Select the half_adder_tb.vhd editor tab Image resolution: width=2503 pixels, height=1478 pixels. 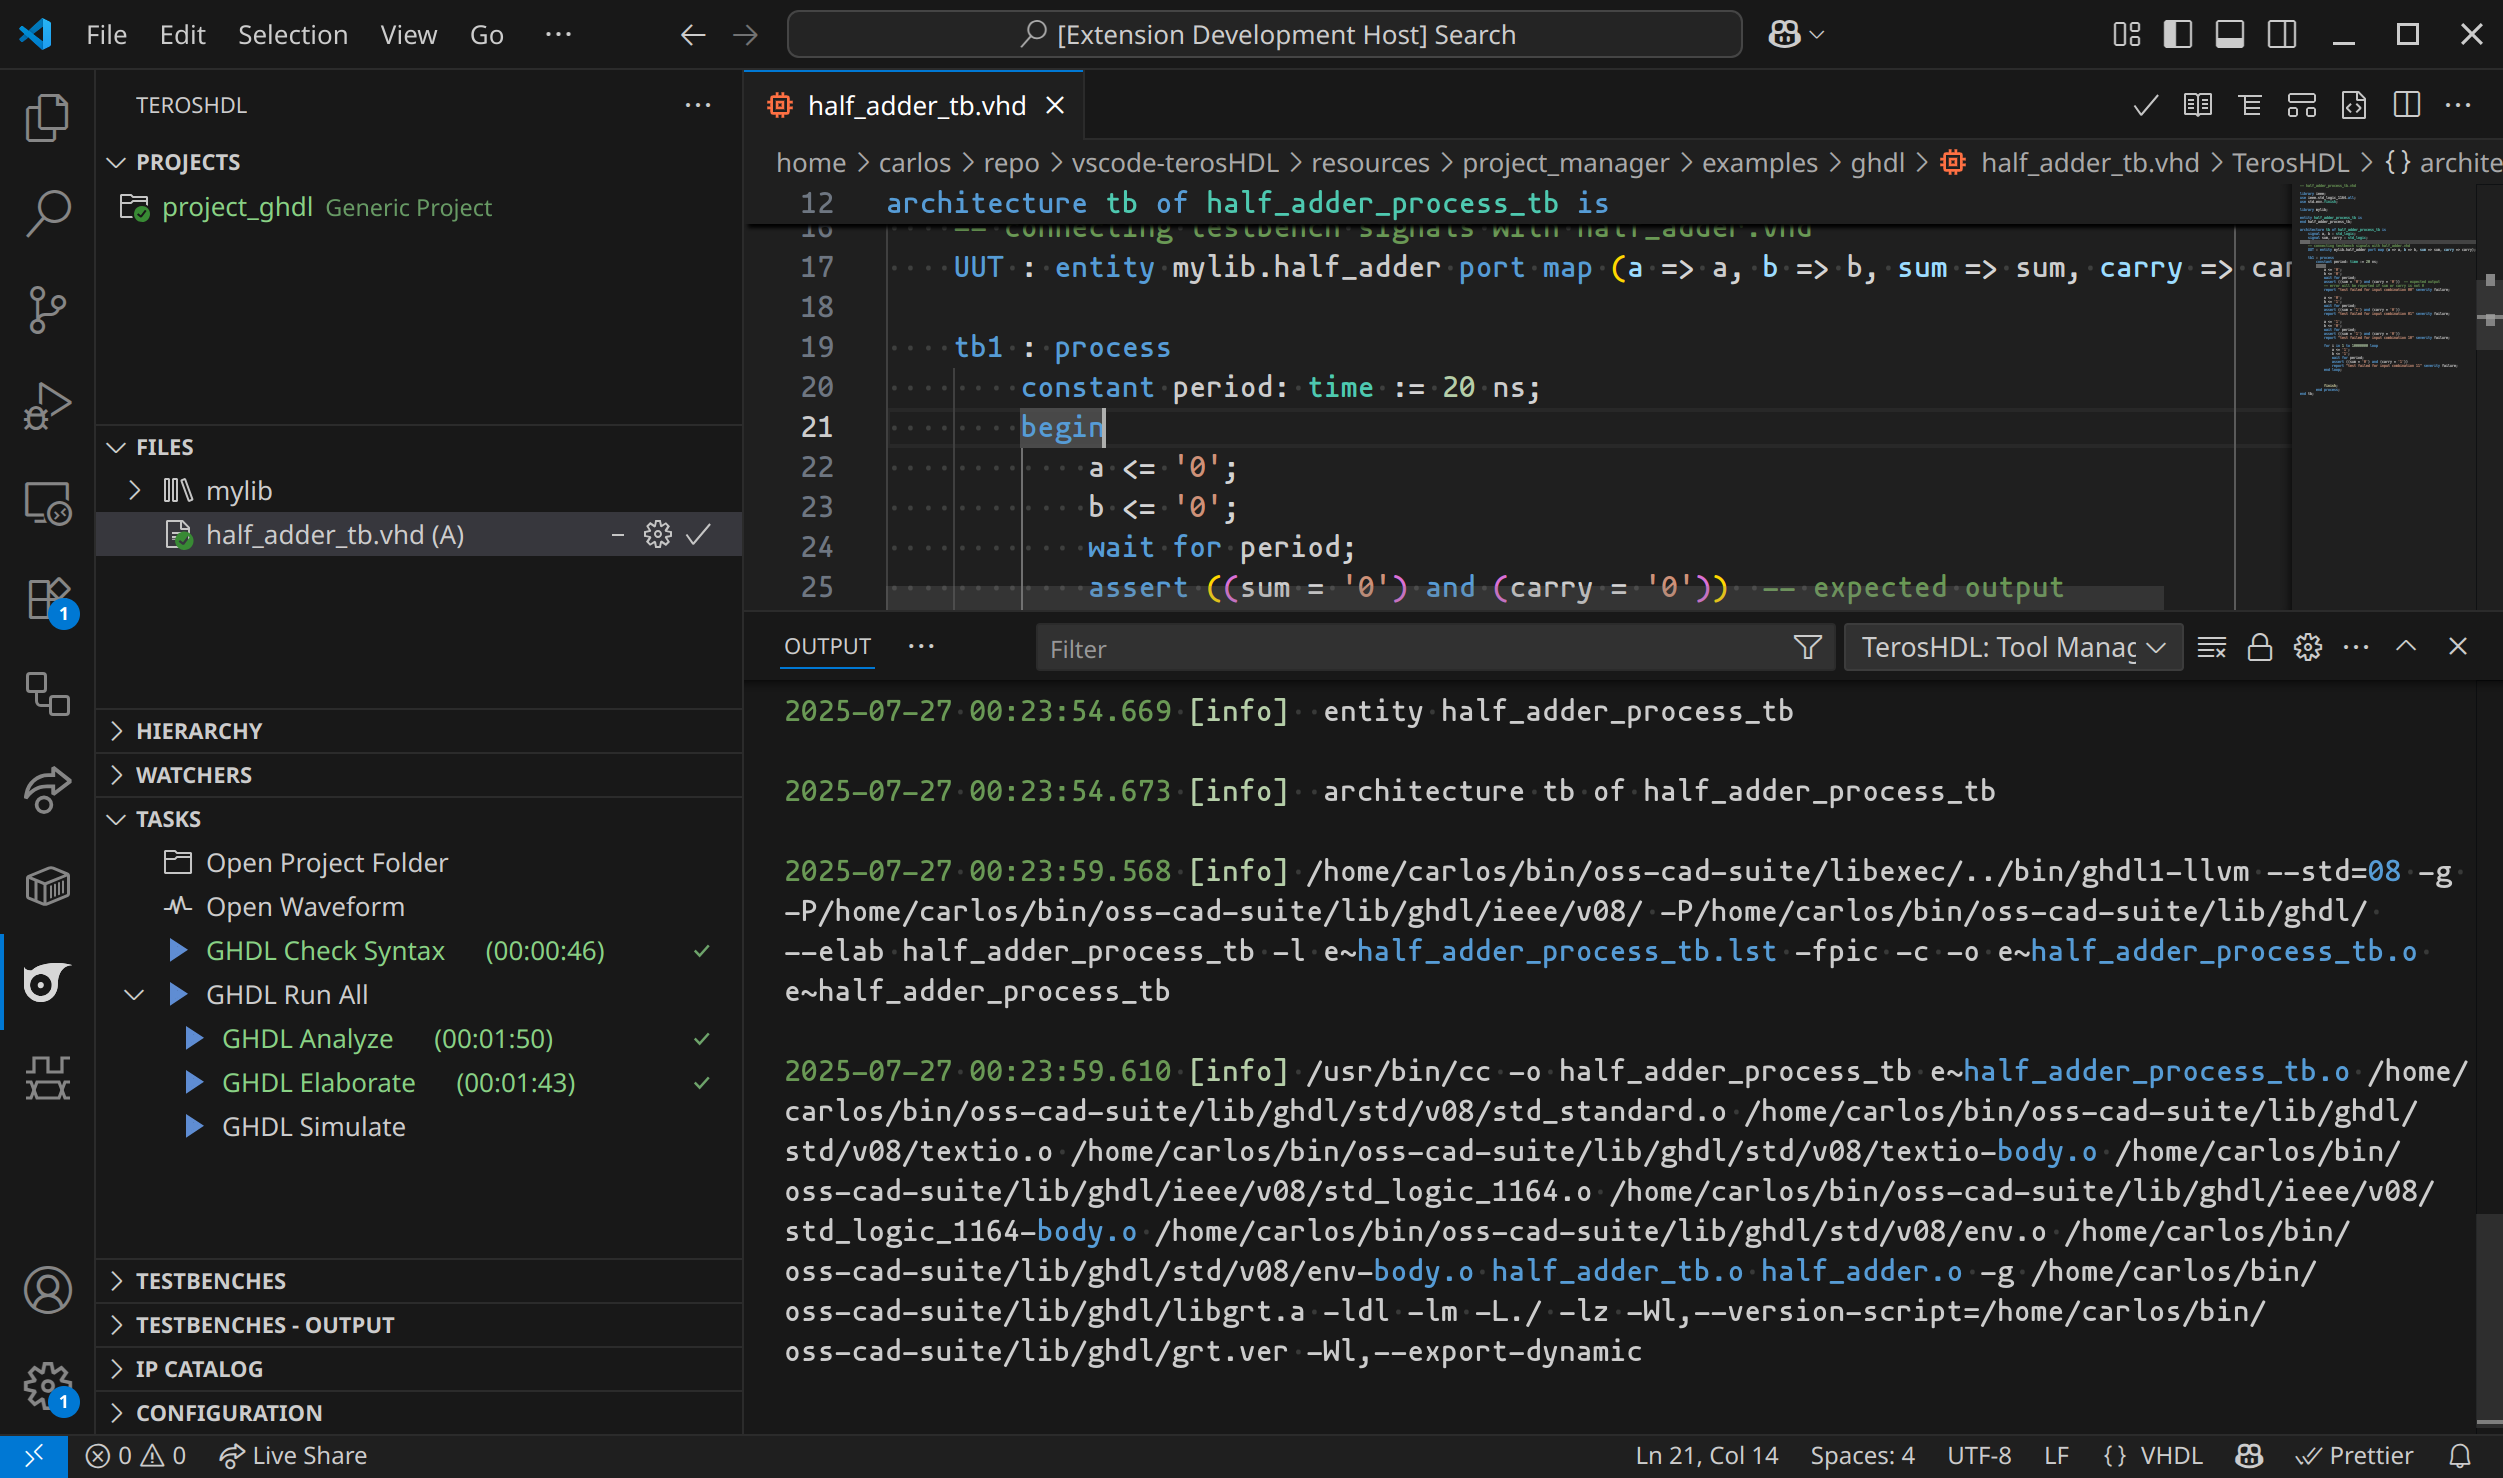(914, 105)
